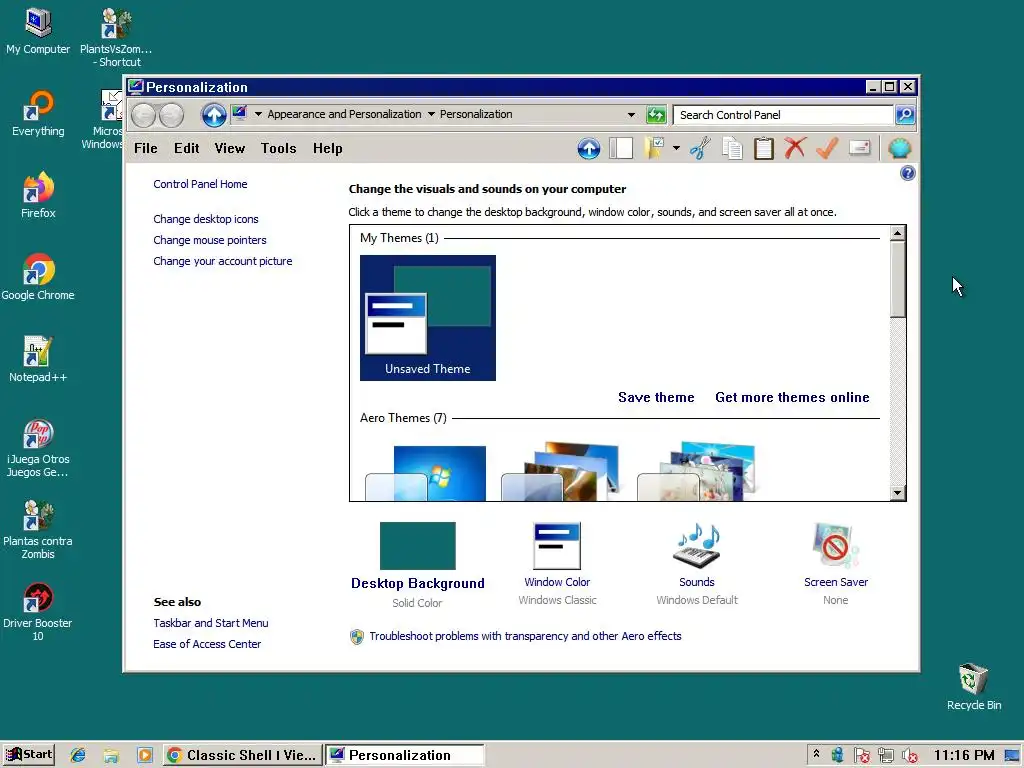1024x768 pixels.
Task: Click the Paste clipboard toolbar icon
Action: (x=763, y=149)
